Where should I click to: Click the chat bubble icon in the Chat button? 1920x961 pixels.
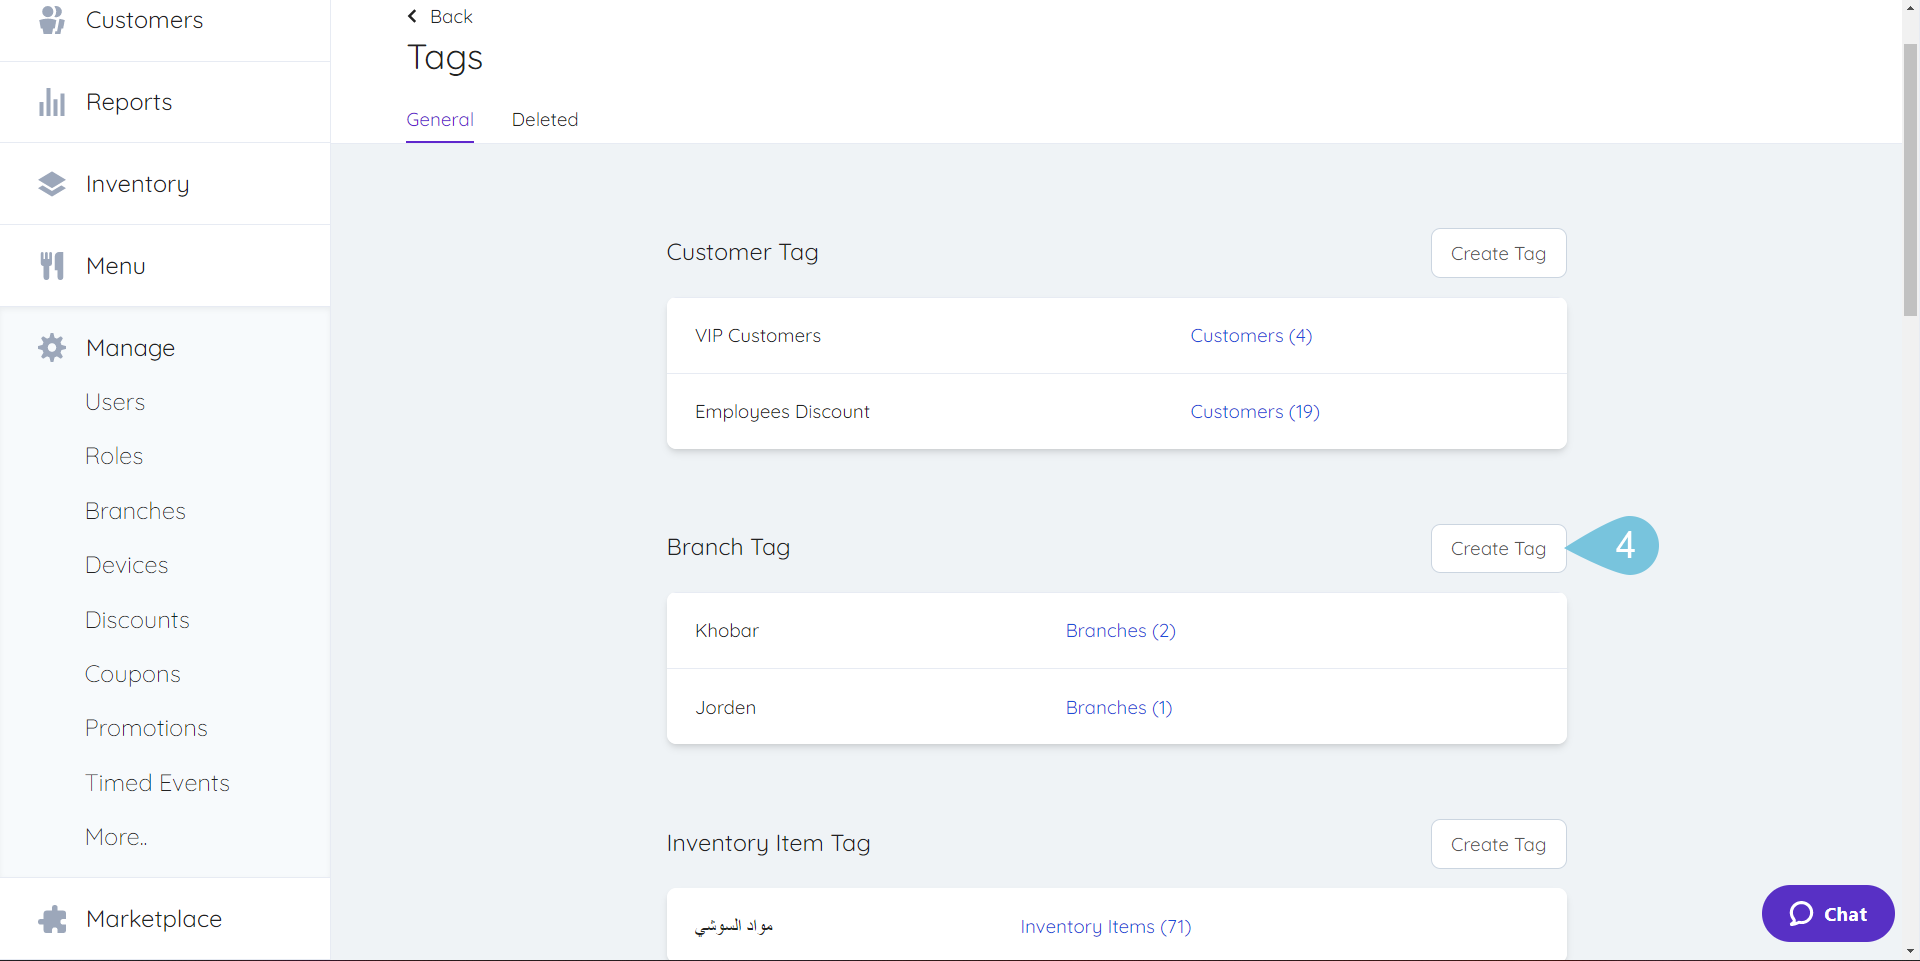coord(1801,914)
